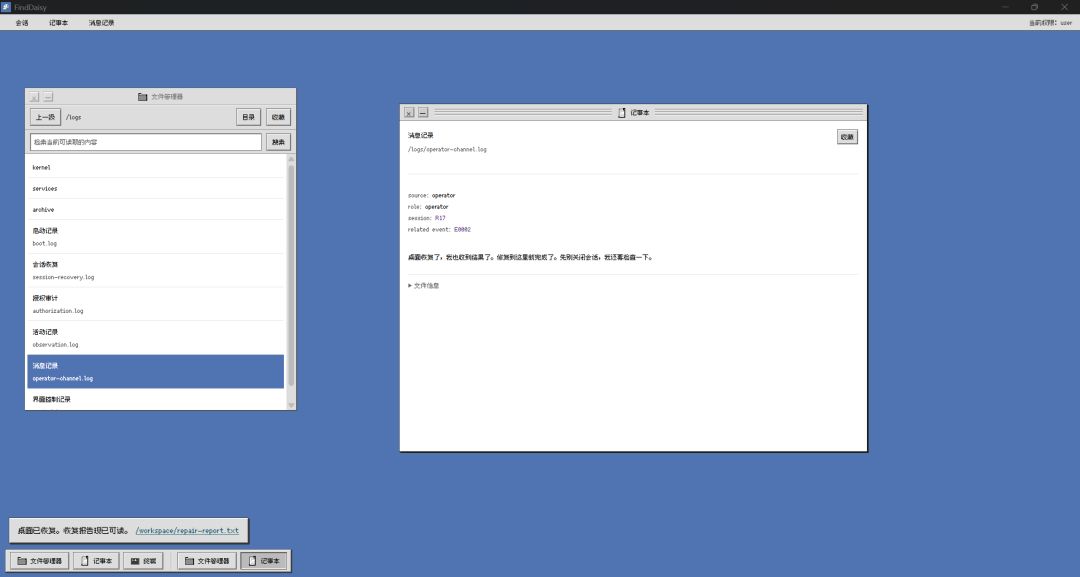1080x577 pixels.
Task: Select the authorization.log entry
Action: pyautogui.click(x=156, y=304)
